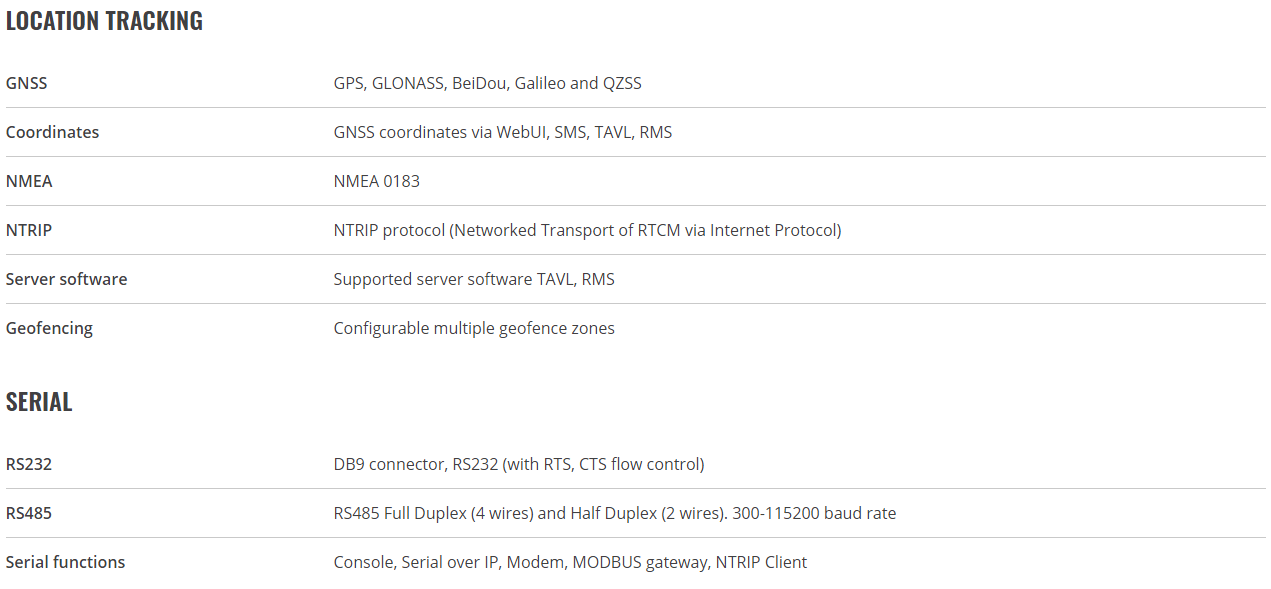Select Configurable multiple geofence zones text
Screen dimensions: 1271x589
pos(474,328)
